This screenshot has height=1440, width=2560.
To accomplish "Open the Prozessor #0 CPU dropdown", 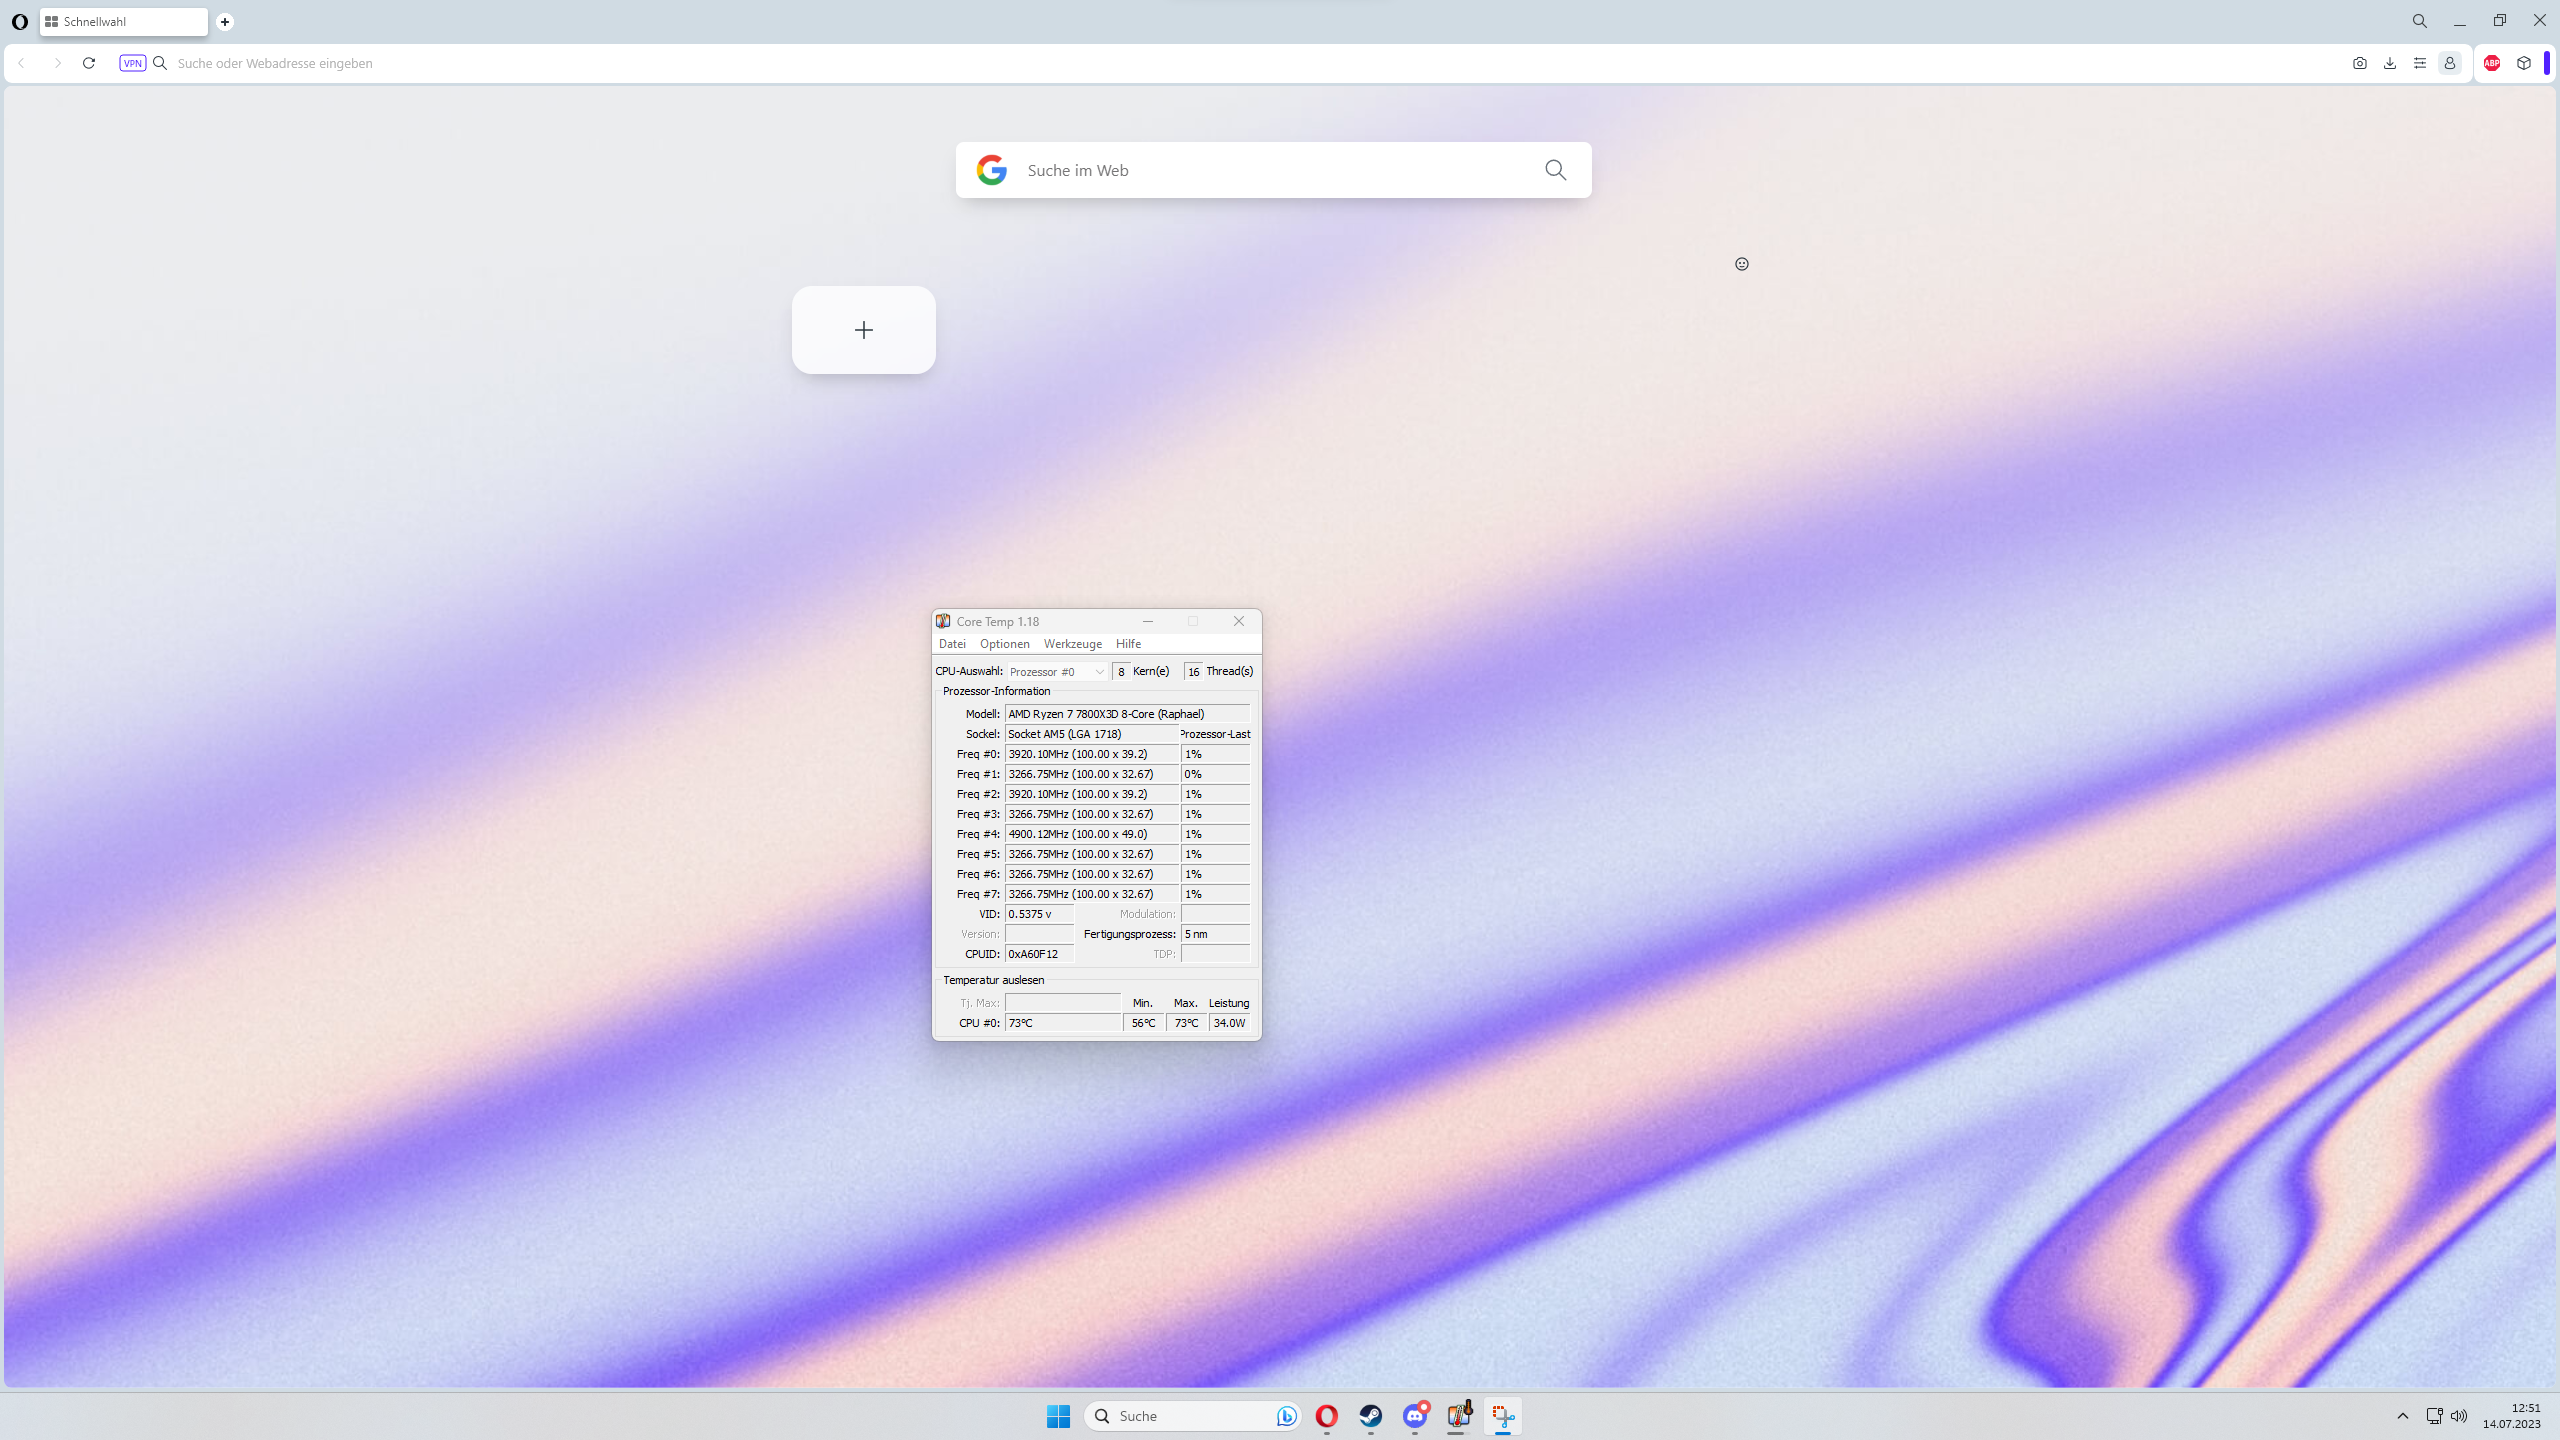I will (x=1056, y=672).
